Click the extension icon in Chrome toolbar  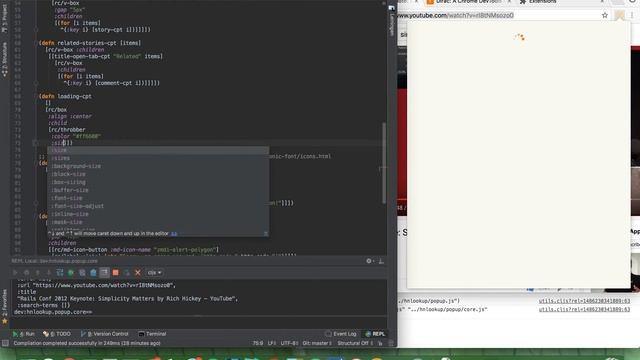click(x=620, y=15)
